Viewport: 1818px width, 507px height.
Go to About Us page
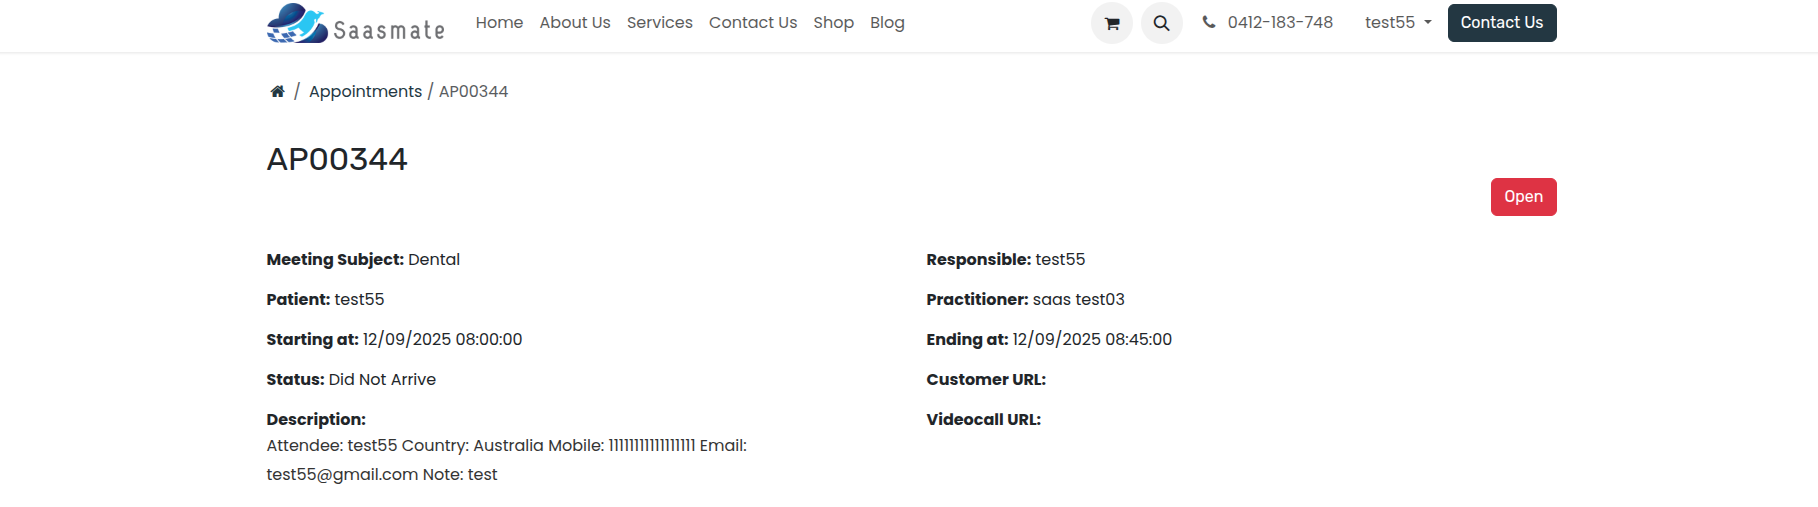coord(574,22)
